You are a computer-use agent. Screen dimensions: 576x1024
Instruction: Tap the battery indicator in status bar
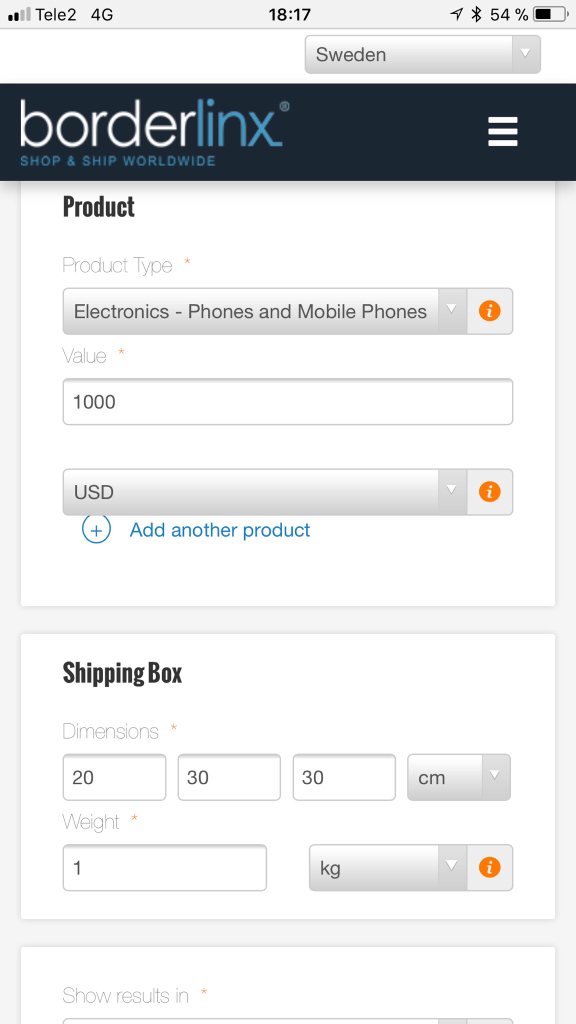(x=551, y=14)
